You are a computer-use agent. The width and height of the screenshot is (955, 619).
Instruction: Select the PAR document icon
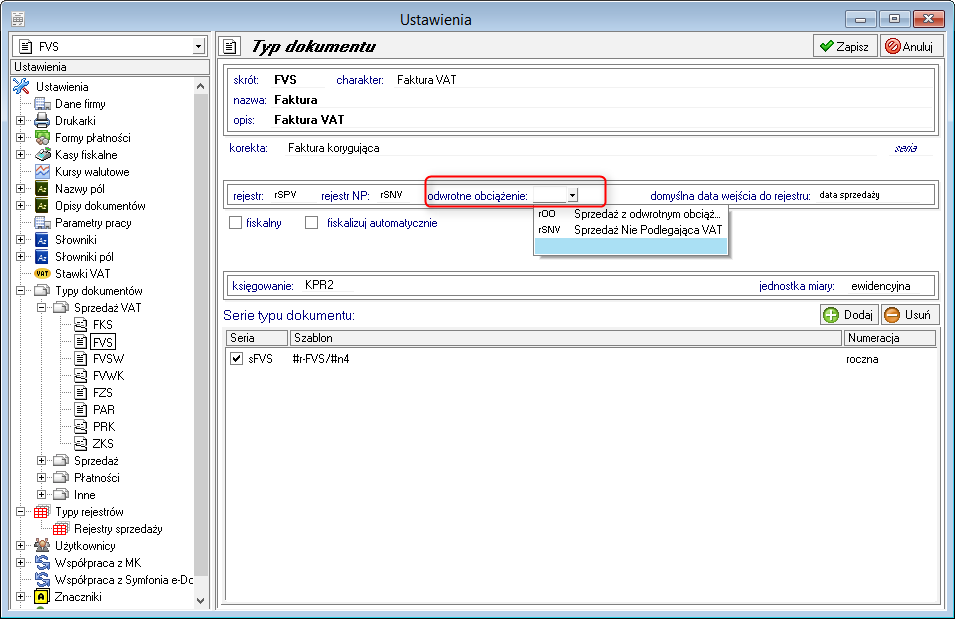(x=80, y=410)
